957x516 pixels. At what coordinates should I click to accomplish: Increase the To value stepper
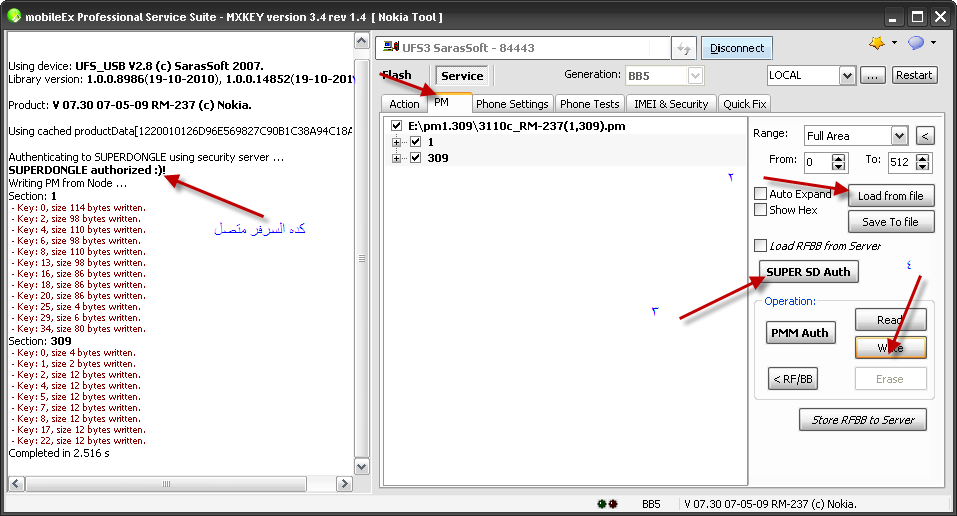pyautogui.click(x=923, y=158)
